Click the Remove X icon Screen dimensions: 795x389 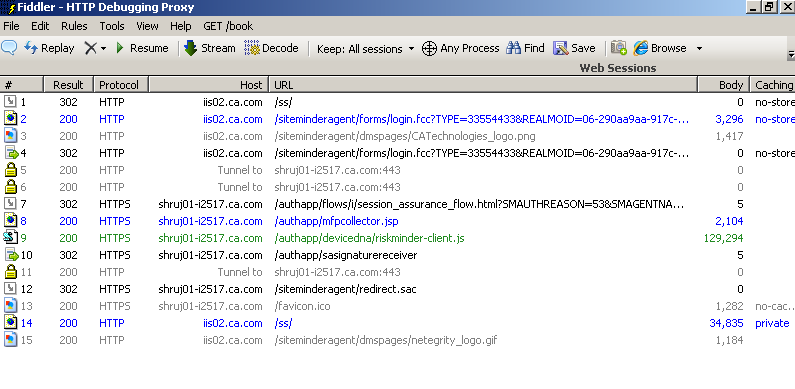tap(90, 48)
